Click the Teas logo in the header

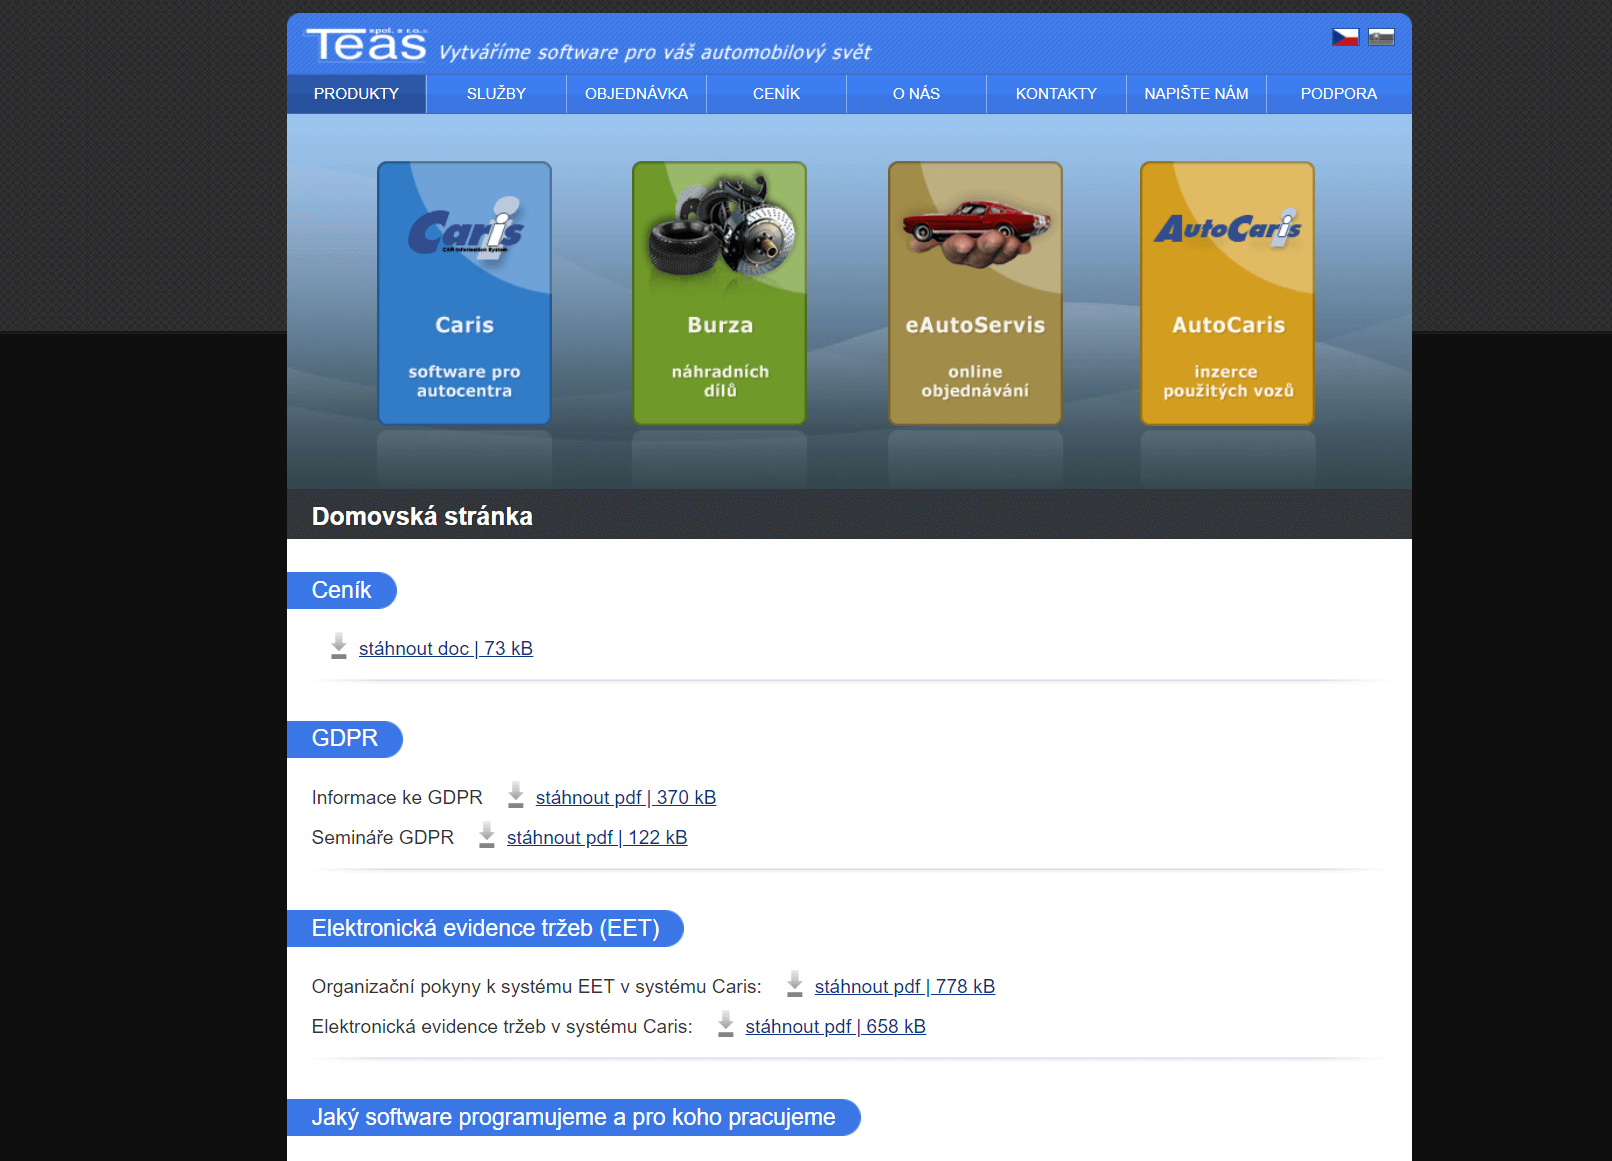(367, 44)
